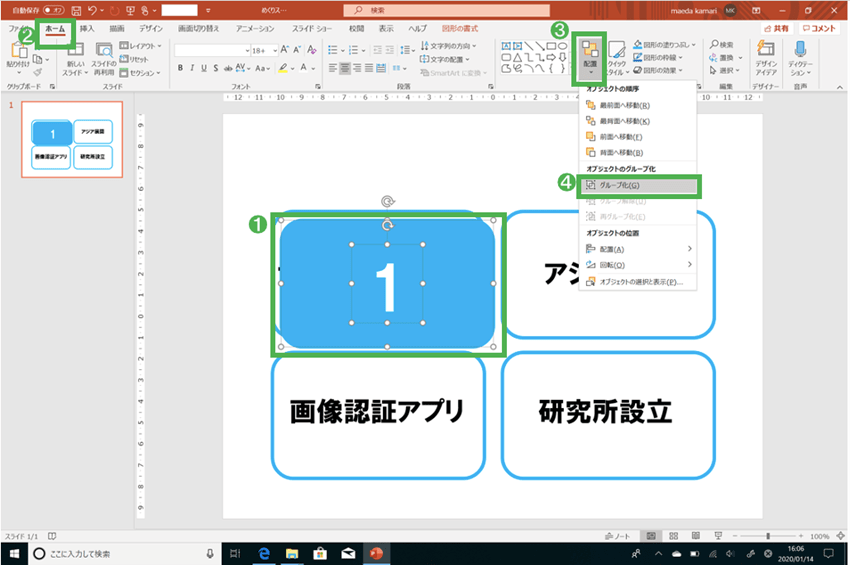
Task: Click the search box in title bar
Action: pyautogui.click(x=447, y=10)
